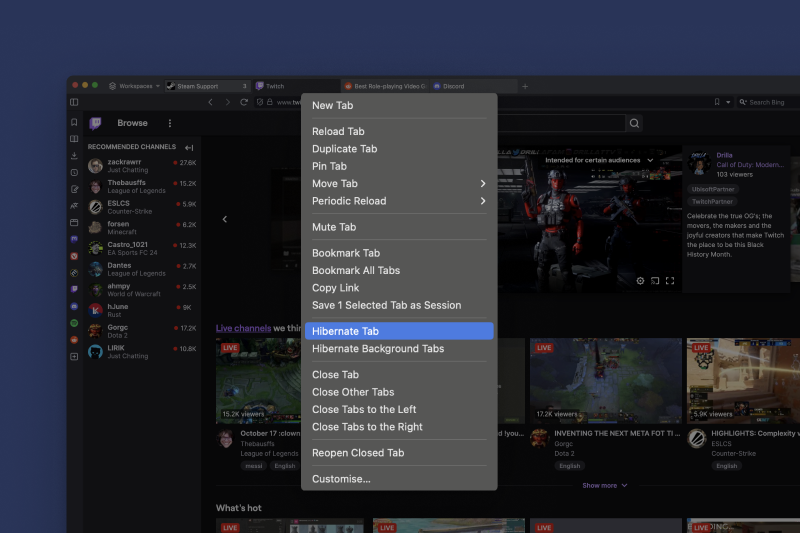
Task: Click the Search Bing field
Action: pos(768,102)
